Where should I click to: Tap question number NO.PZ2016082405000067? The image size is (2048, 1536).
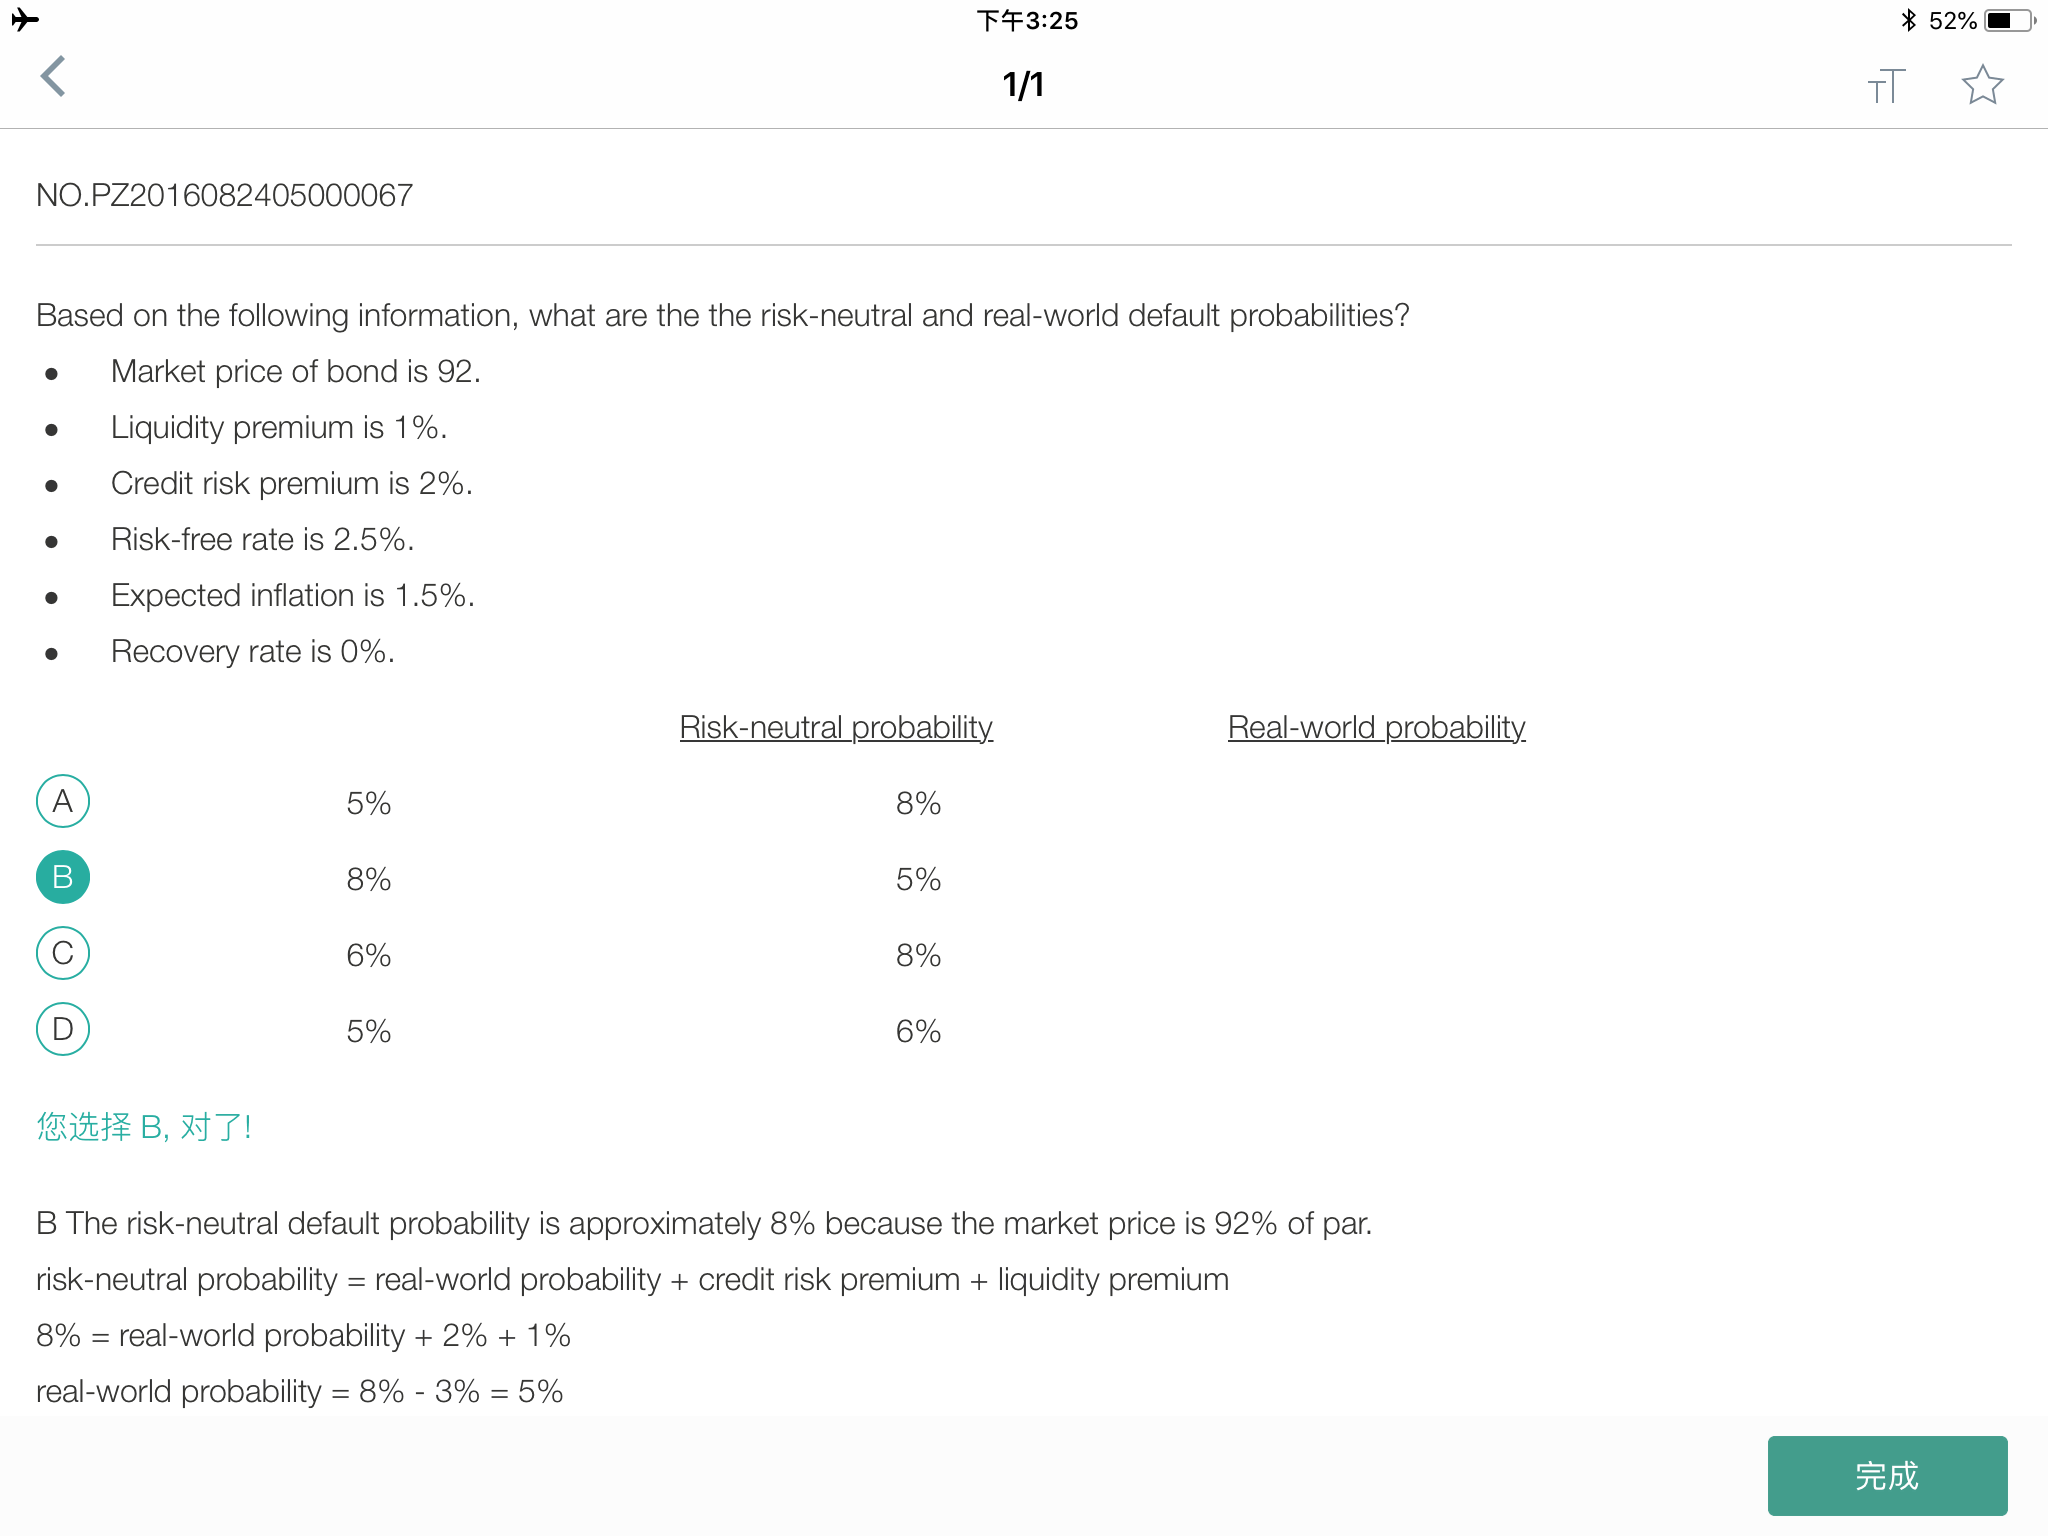tap(224, 195)
